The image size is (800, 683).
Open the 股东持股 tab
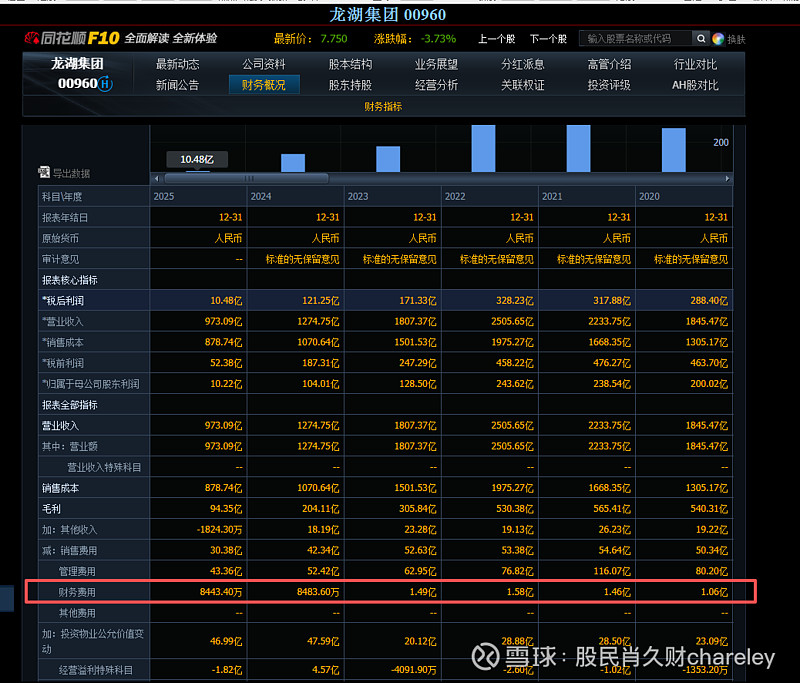point(350,85)
